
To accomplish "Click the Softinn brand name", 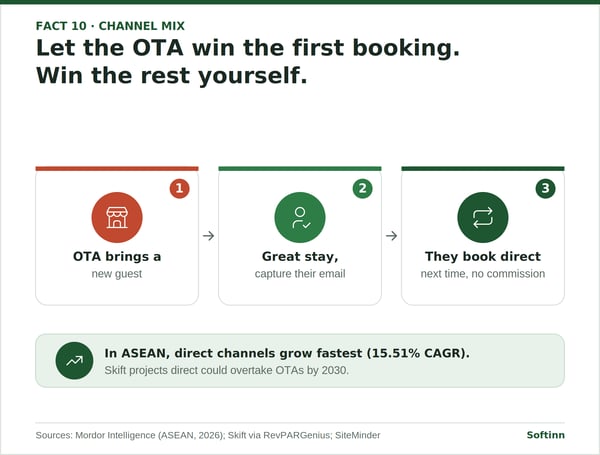I will tap(546, 435).
